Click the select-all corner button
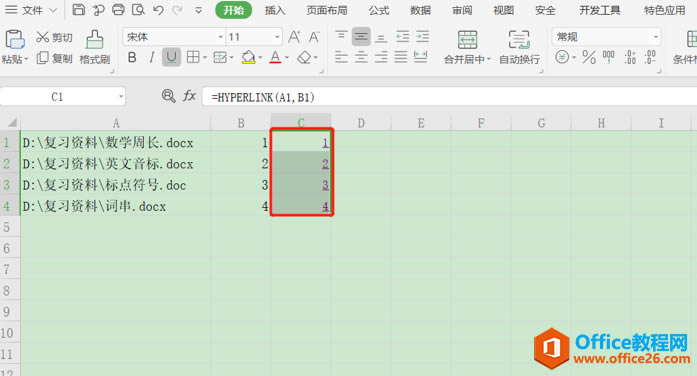 point(11,123)
